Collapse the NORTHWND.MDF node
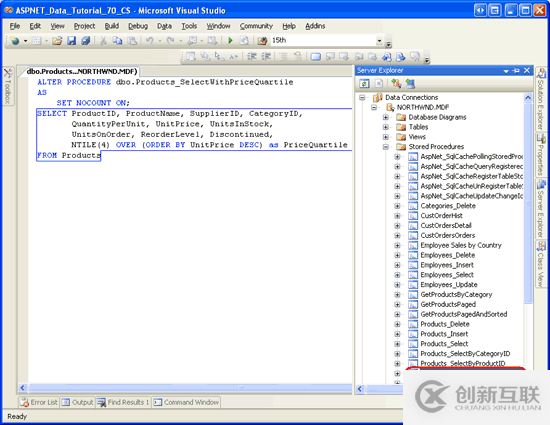The width and height of the screenshot is (550, 425). point(374,107)
